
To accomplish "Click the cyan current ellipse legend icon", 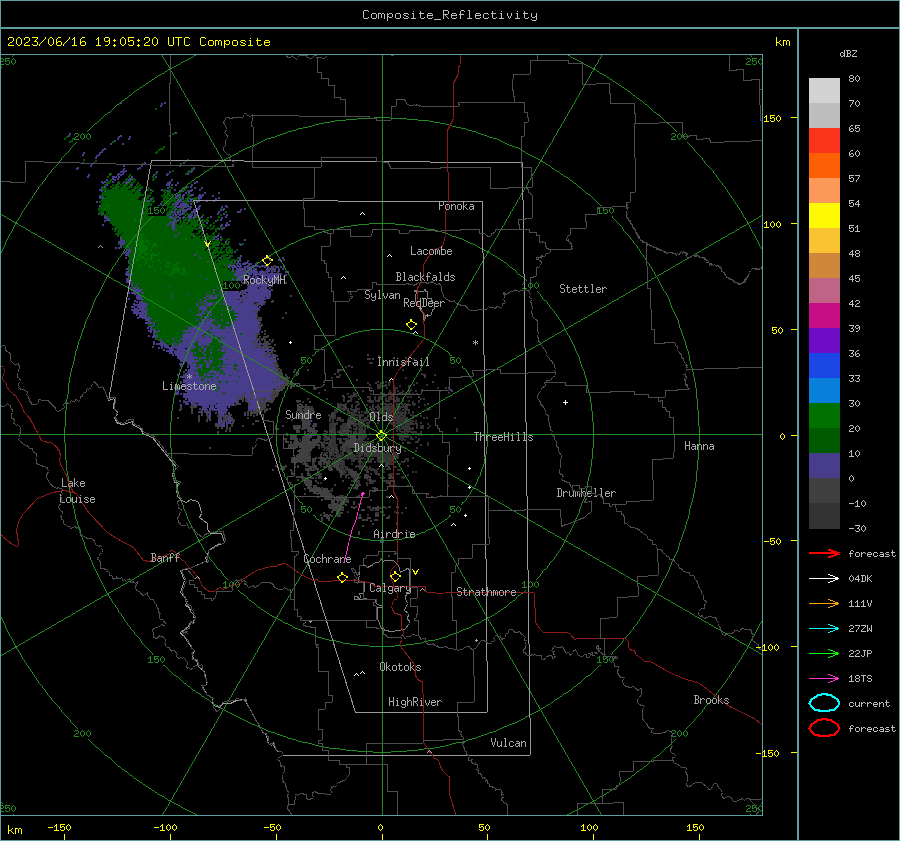I will pos(824,703).
